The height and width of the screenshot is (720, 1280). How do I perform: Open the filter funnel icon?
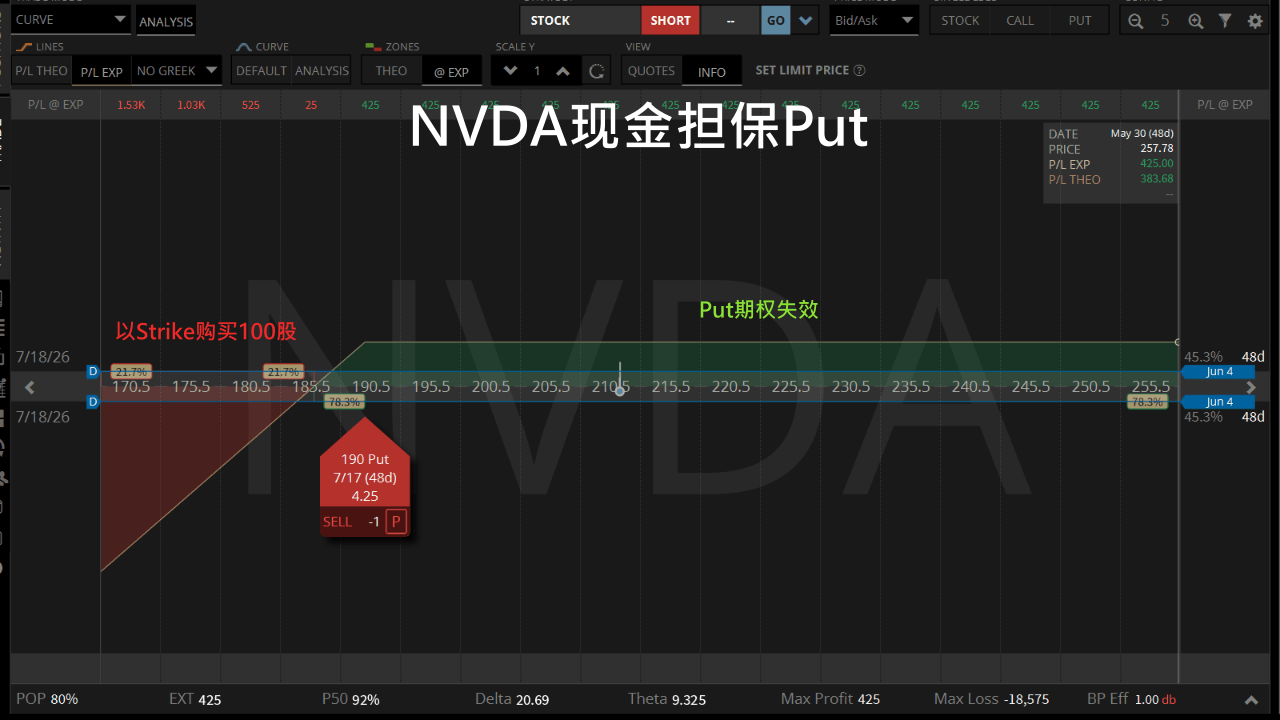1225,20
